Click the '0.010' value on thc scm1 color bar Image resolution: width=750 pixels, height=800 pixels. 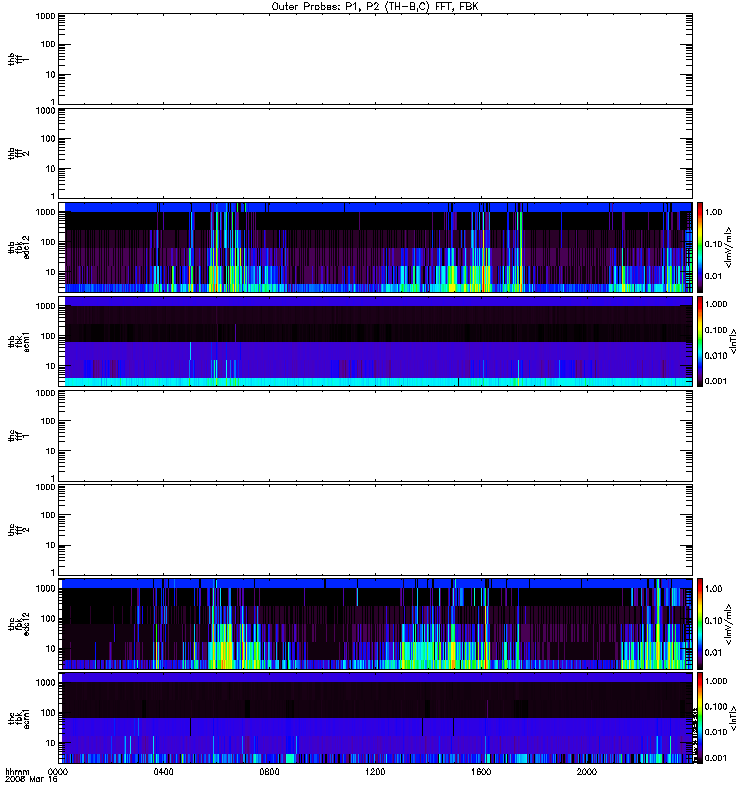coord(716,732)
